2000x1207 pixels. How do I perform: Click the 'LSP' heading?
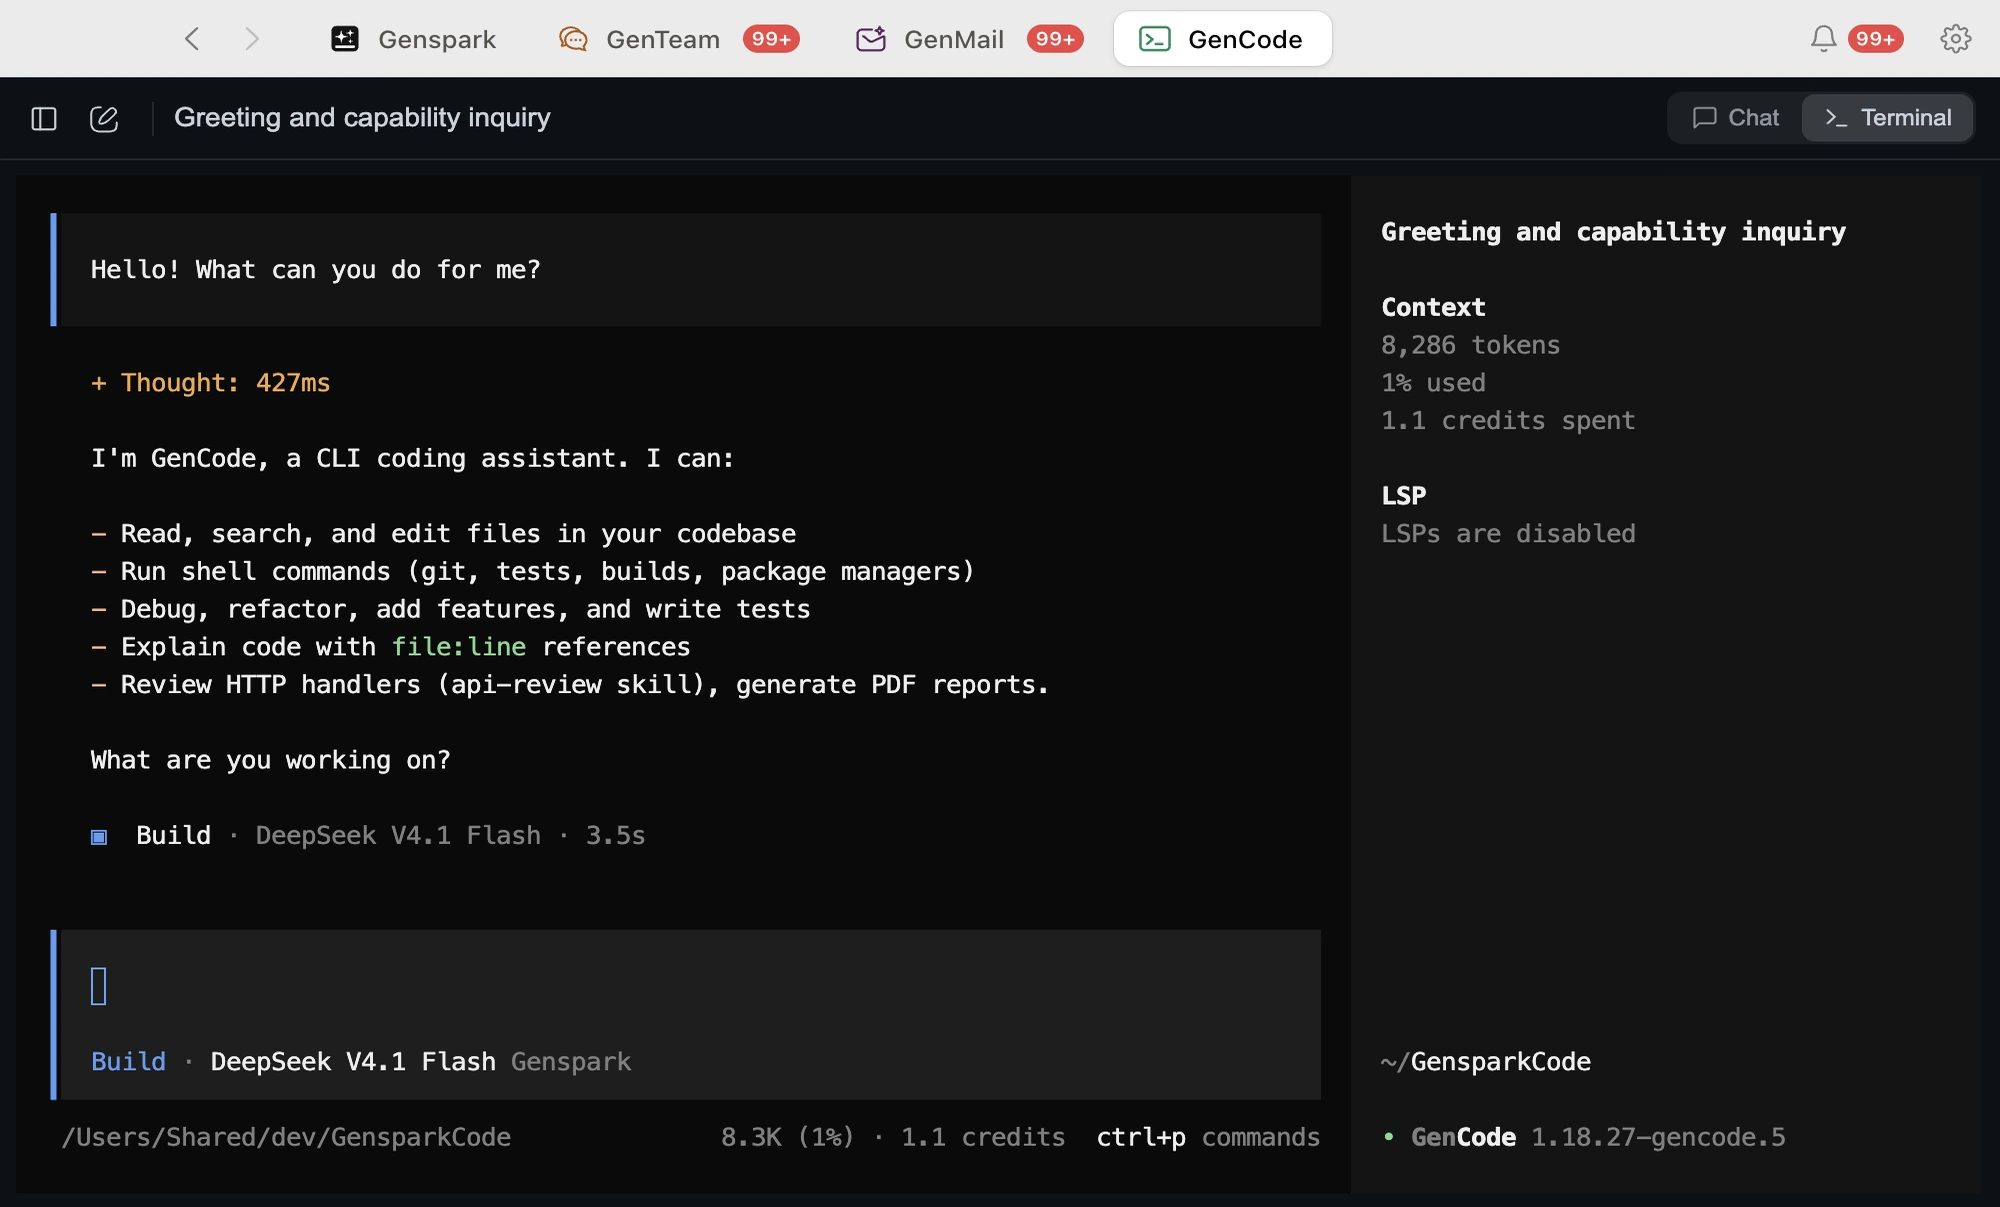(1404, 496)
